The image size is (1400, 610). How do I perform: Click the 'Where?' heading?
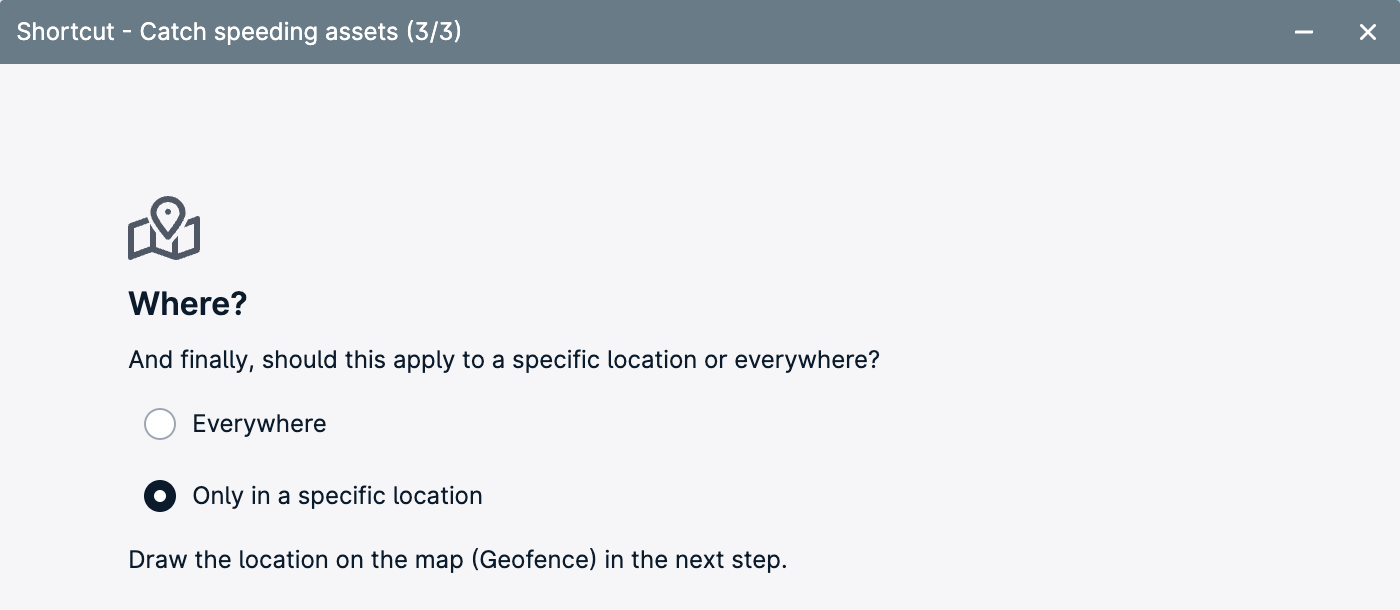click(188, 304)
